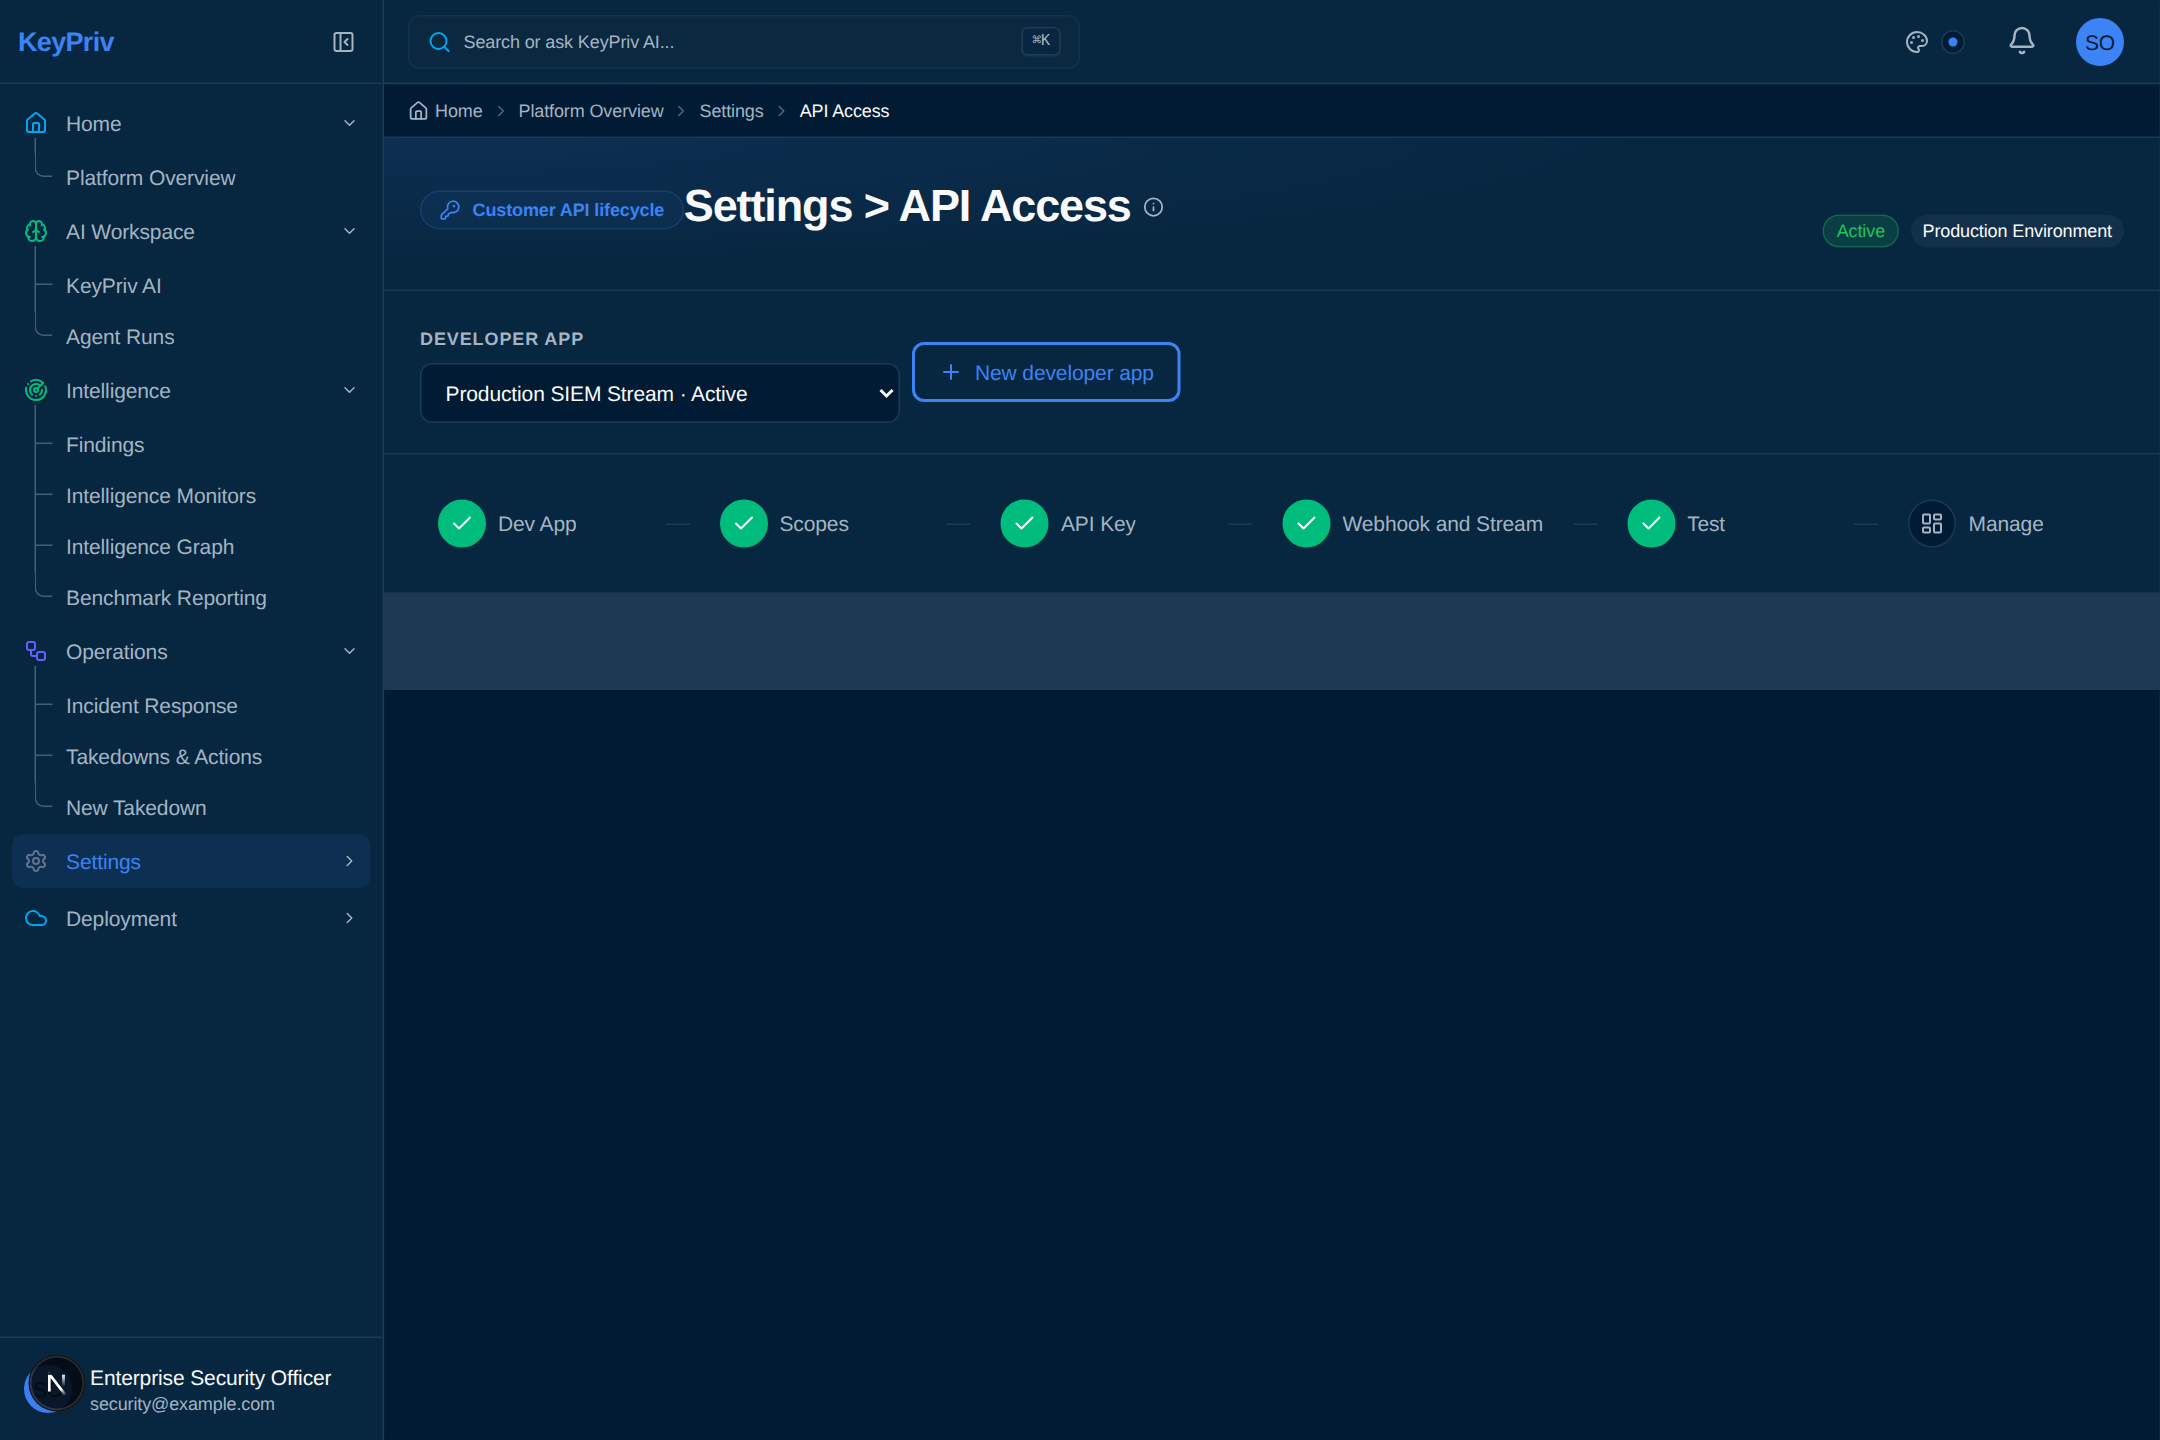The height and width of the screenshot is (1440, 2160).
Task: Open Findings in sidebar
Action: point(105,445)
